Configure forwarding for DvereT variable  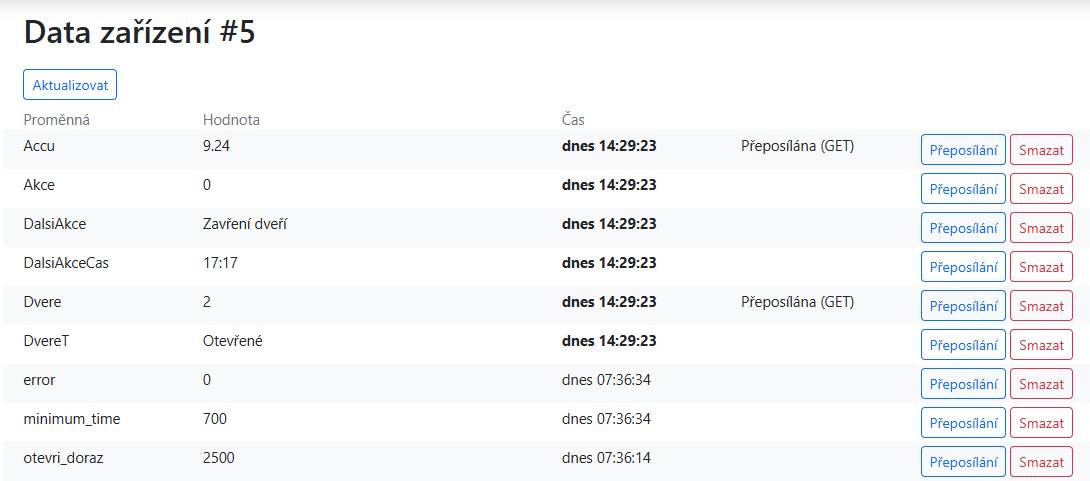pos(963,345)
